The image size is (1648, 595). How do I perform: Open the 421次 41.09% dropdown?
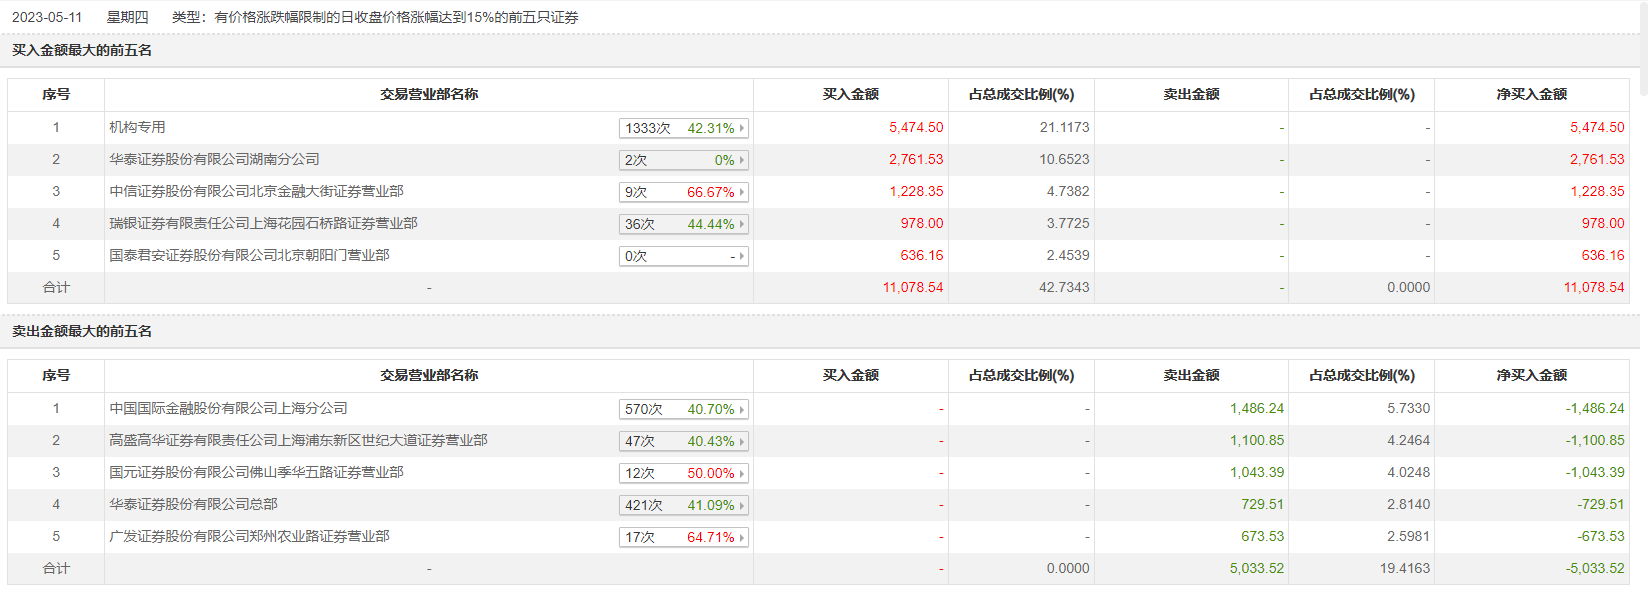683,506
